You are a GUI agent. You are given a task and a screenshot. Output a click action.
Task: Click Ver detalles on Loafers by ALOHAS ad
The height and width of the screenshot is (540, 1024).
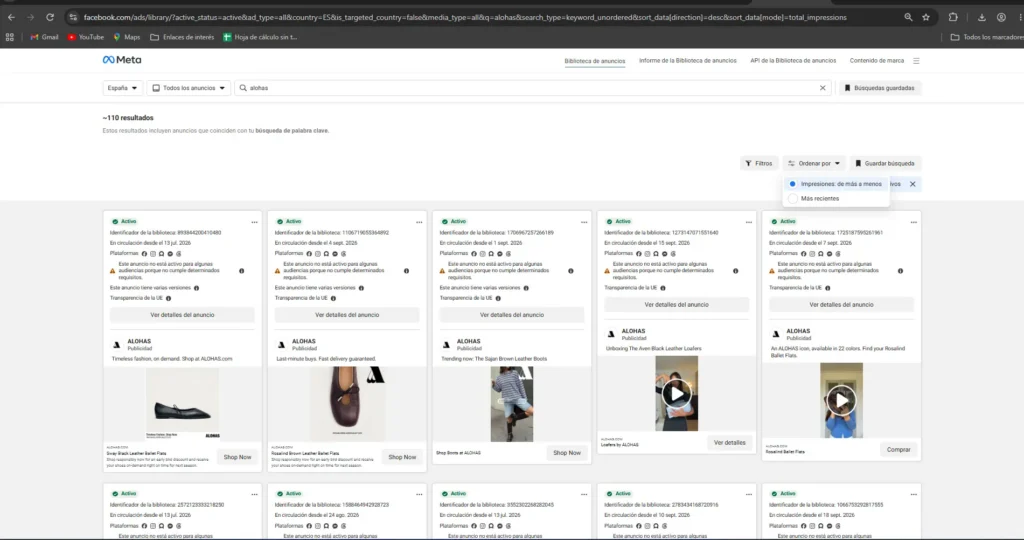pos(729,443)
